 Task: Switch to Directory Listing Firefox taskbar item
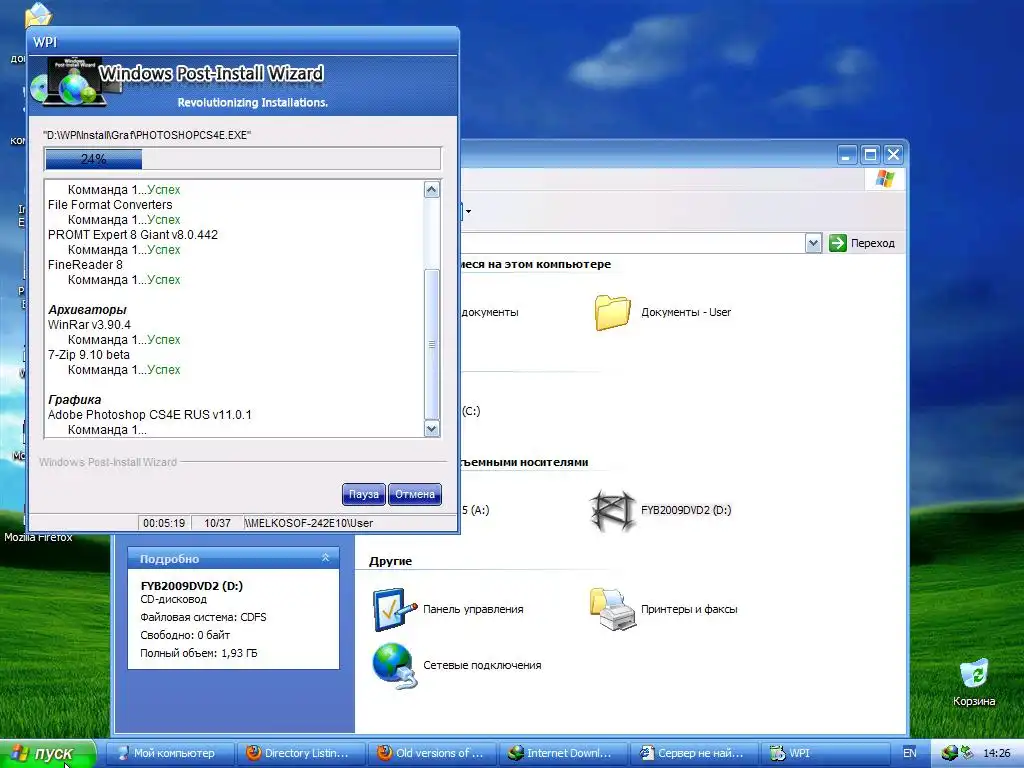300,753
